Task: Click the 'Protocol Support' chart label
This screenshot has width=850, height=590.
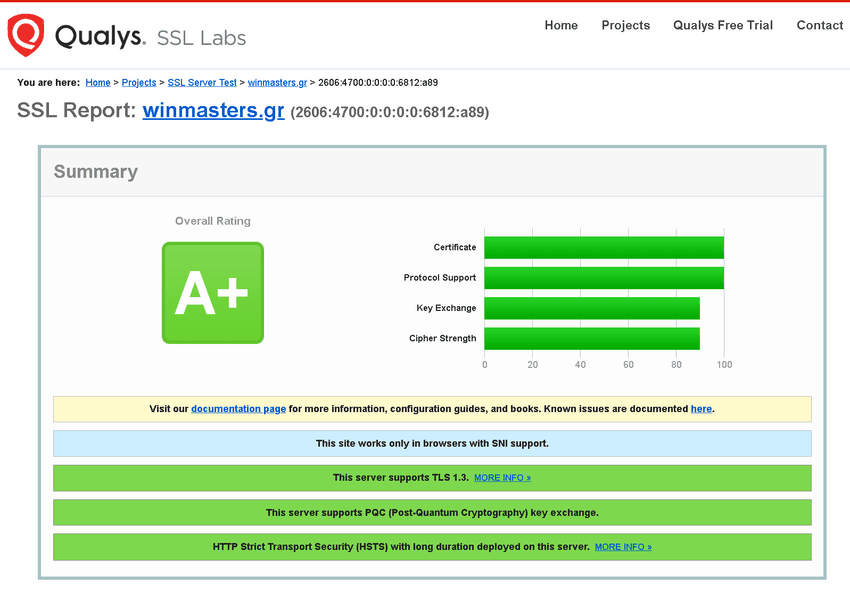Action: (x=440, y=278)
